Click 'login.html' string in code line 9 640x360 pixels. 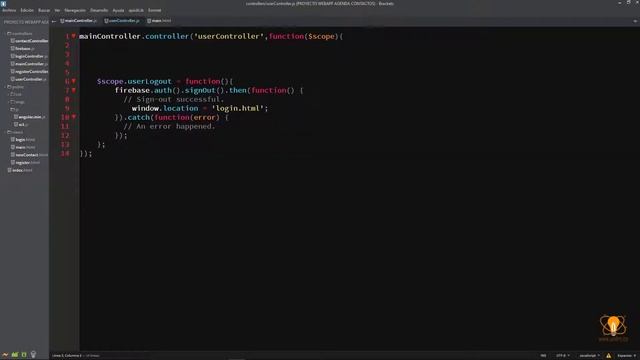(238, 108)
